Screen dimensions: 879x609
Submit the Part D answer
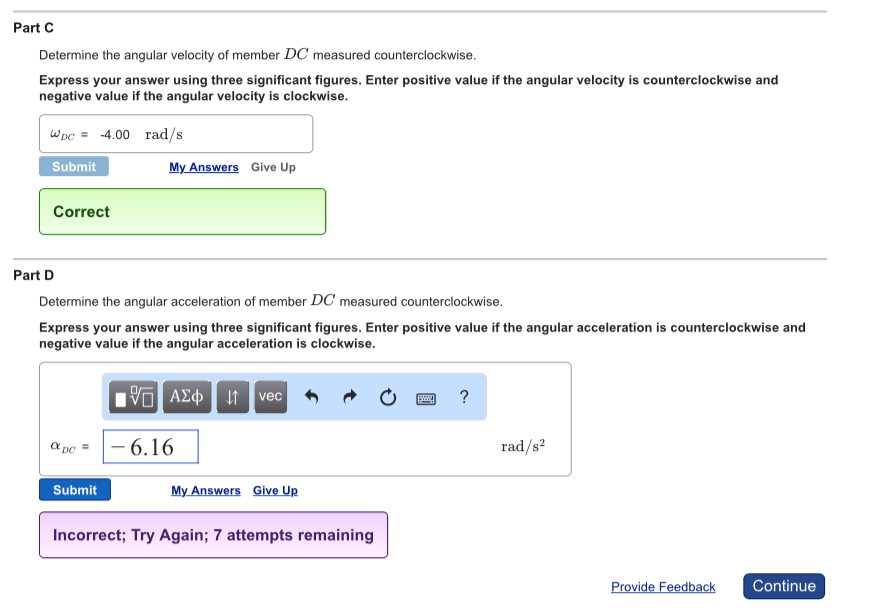click(x=75, y=489)
